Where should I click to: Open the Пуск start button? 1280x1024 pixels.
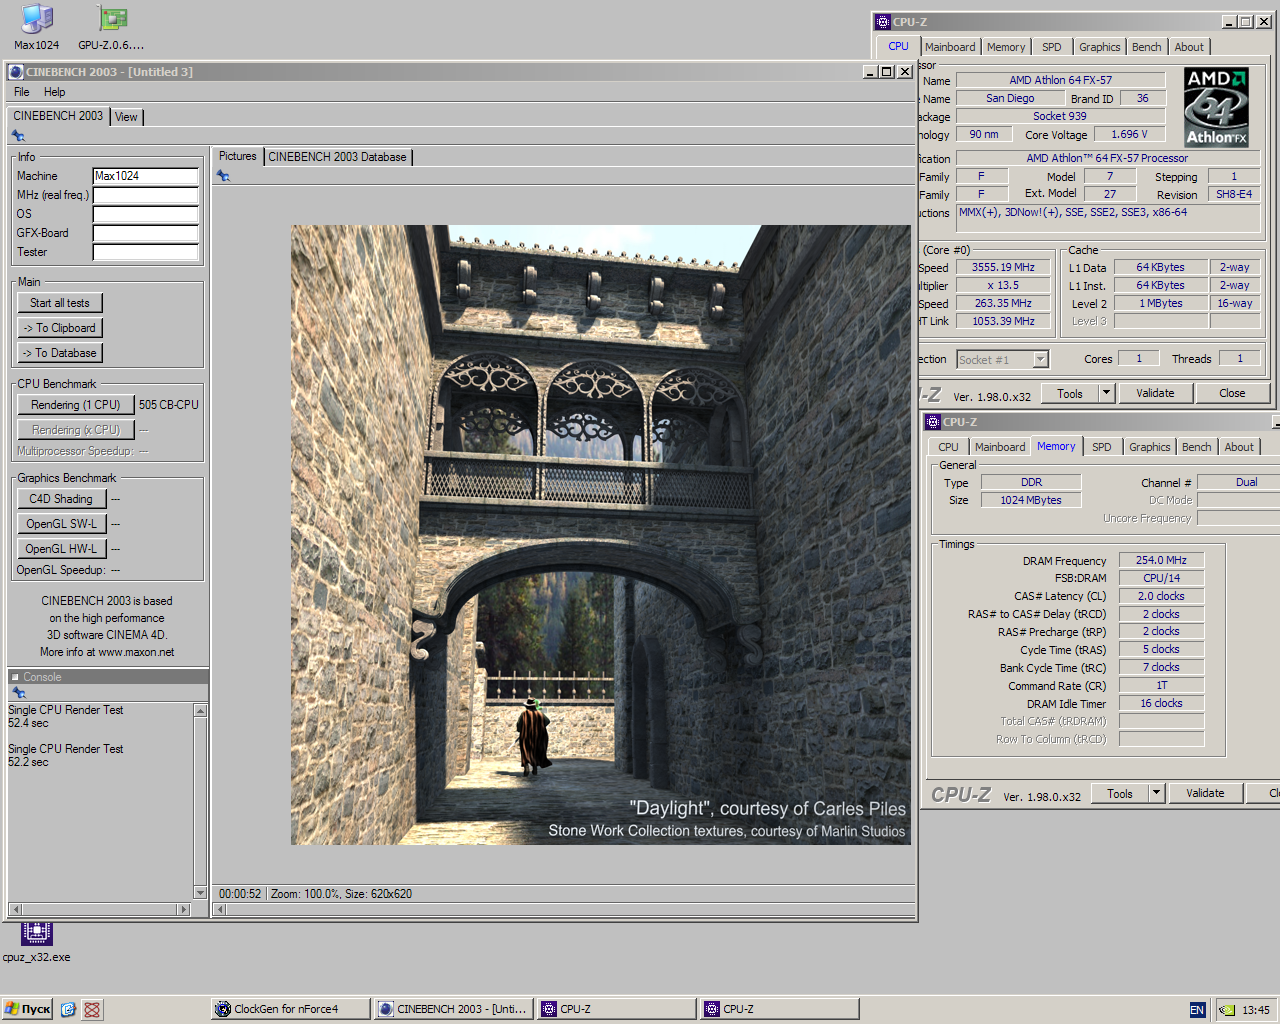(x=27, y=1009)
